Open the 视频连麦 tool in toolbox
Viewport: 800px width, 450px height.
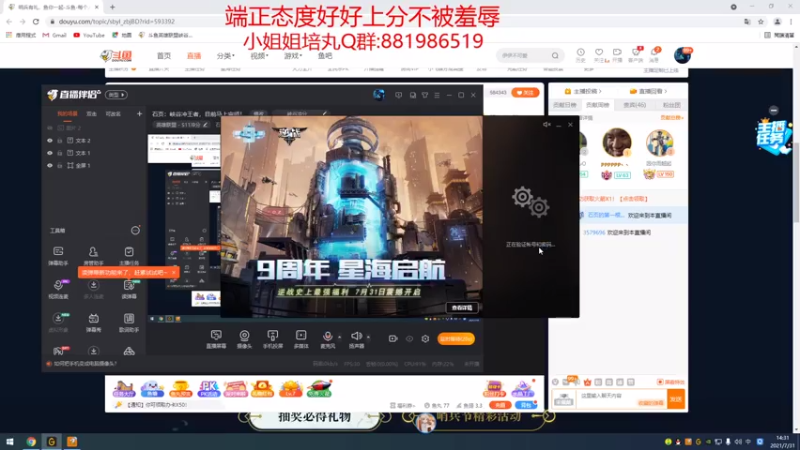pos(58,289)
